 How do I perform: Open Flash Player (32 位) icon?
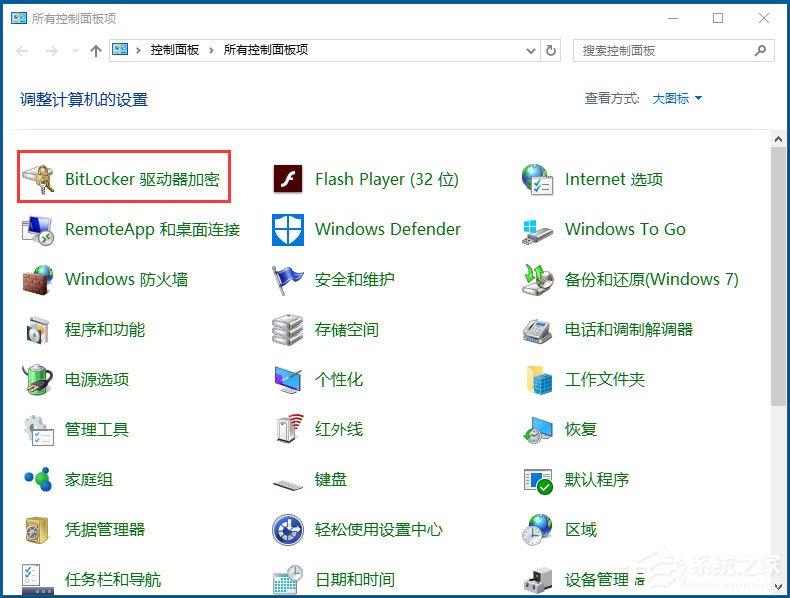(288, 180)
